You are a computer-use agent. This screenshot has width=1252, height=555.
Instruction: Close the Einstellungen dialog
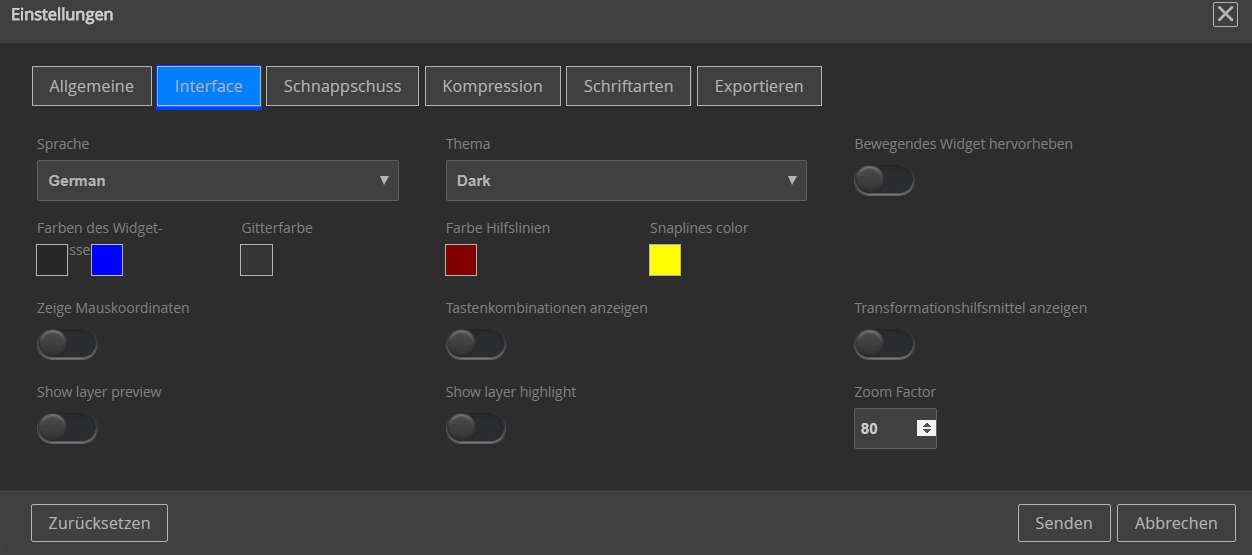1224,14
